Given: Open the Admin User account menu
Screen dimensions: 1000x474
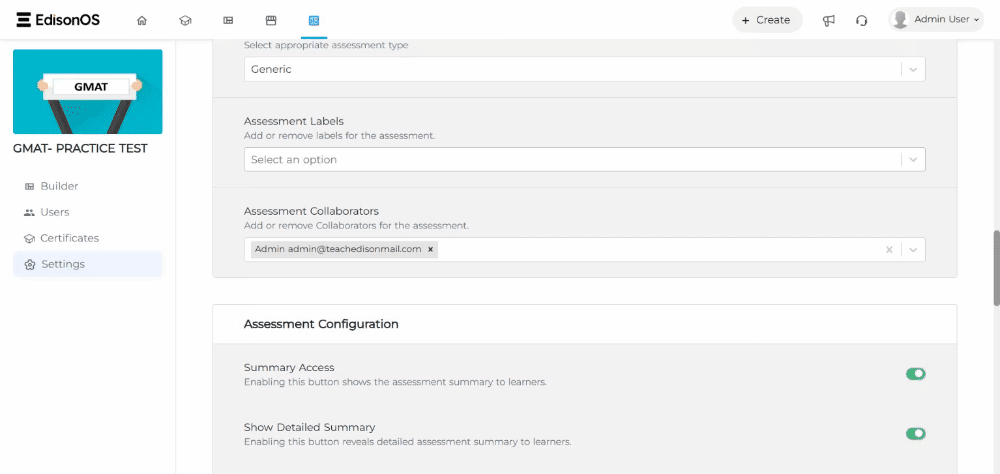Looking at the screenshot, I should click(x=936, y=20).
